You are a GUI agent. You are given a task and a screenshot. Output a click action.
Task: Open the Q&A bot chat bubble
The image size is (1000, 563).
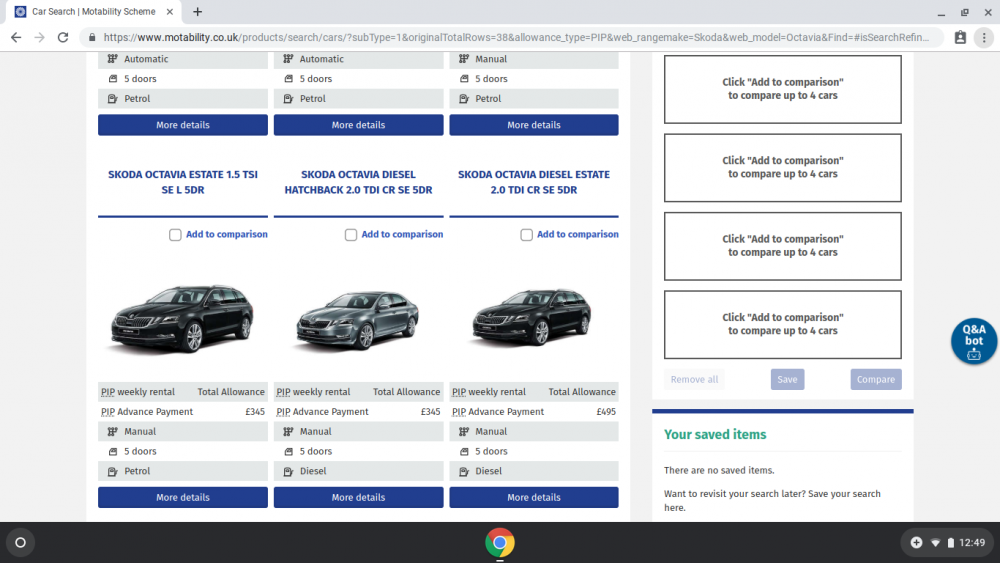(973, 341)
